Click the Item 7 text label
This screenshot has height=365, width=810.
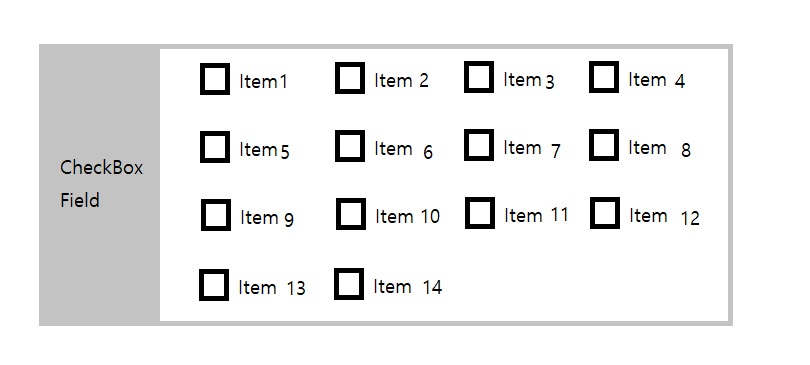pyautogui.click(x=532, y=149)
